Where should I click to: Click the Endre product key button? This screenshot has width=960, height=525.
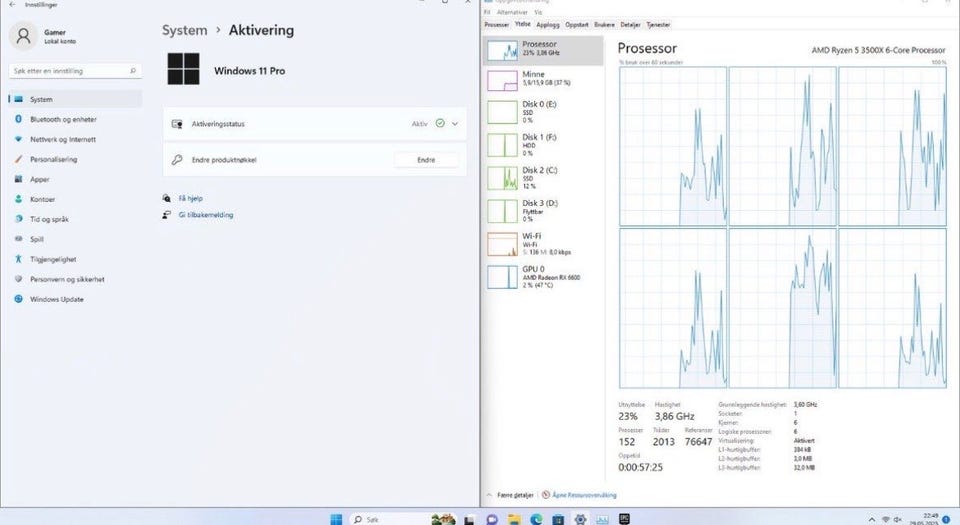(426, 160)
